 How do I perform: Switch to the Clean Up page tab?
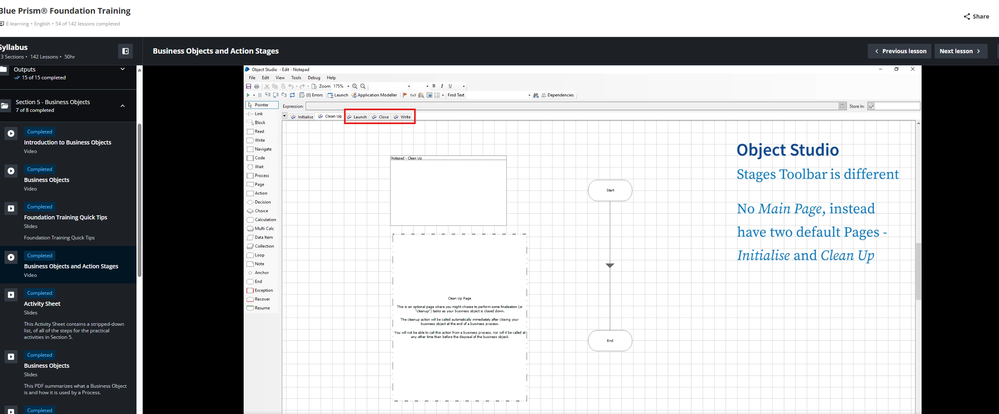click(x=329, y=117)
